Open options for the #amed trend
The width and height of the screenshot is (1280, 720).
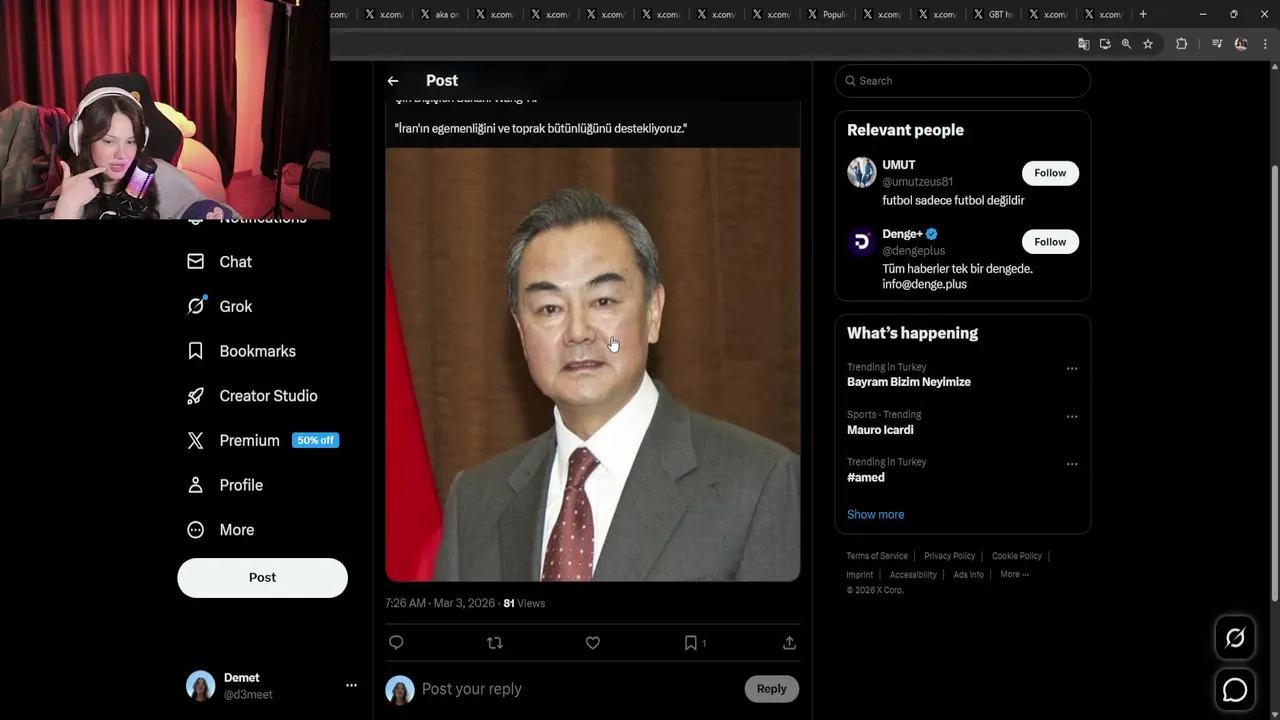click(x=1072, y=464)
